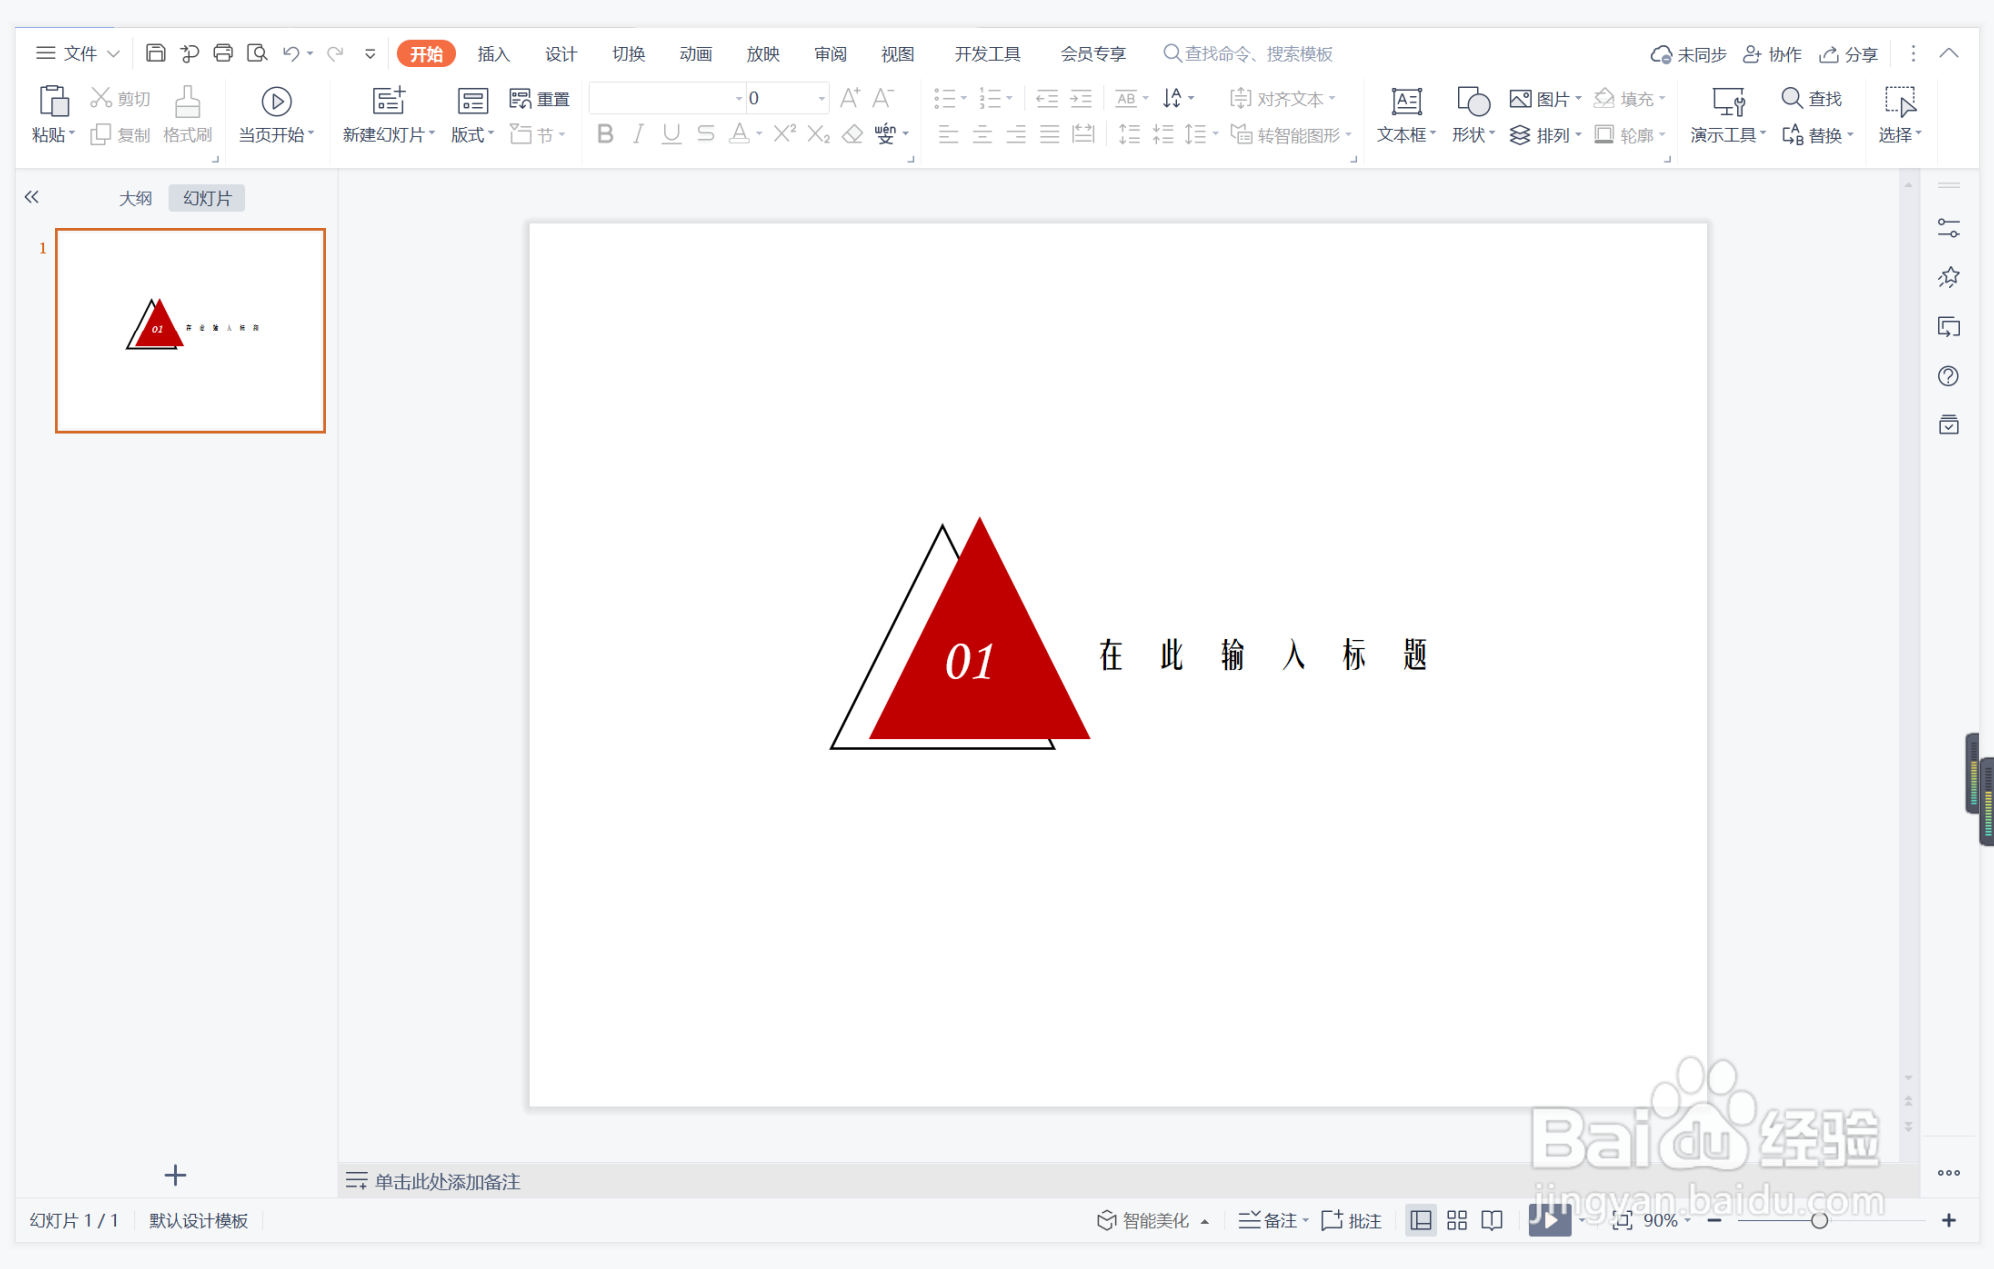Switch to reading view mode

click(1491, 1220)
